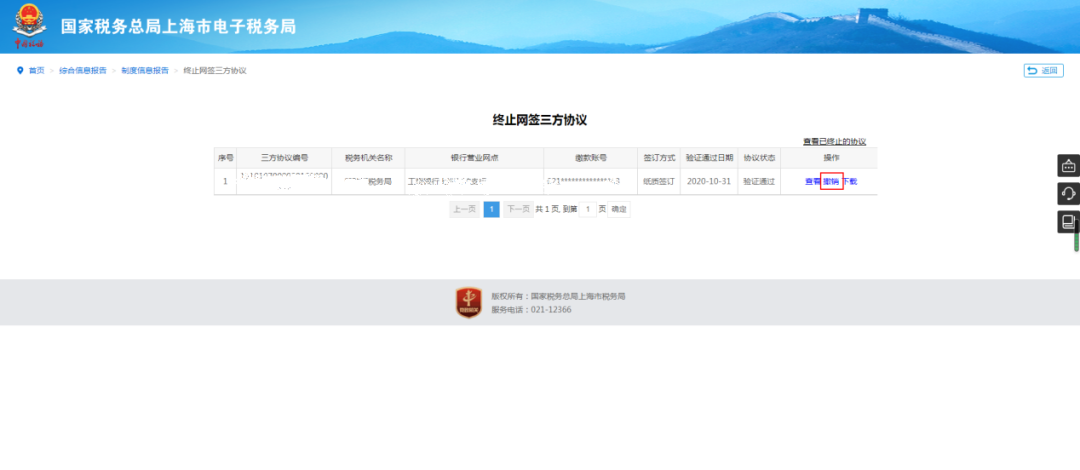Click the jump-to-page number input field
Viewport: 1080px width, 470px height.
coord(588,209)
